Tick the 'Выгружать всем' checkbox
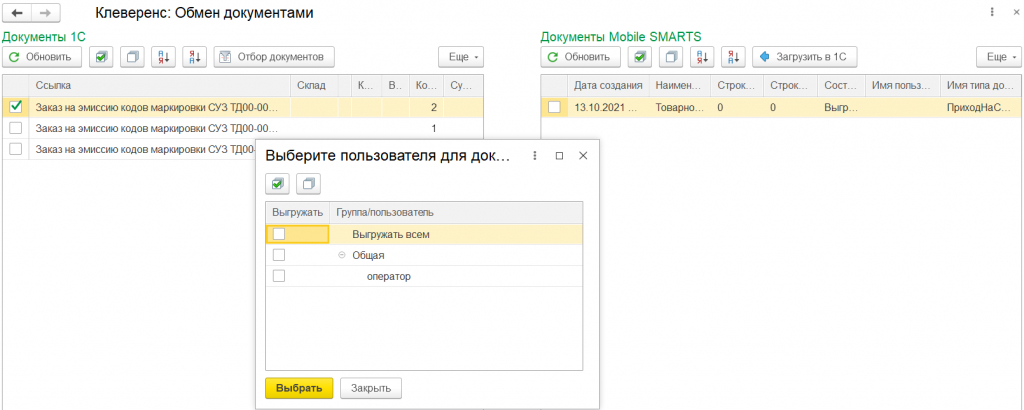This screenshot has width=1024, height=410. (279, 234)
